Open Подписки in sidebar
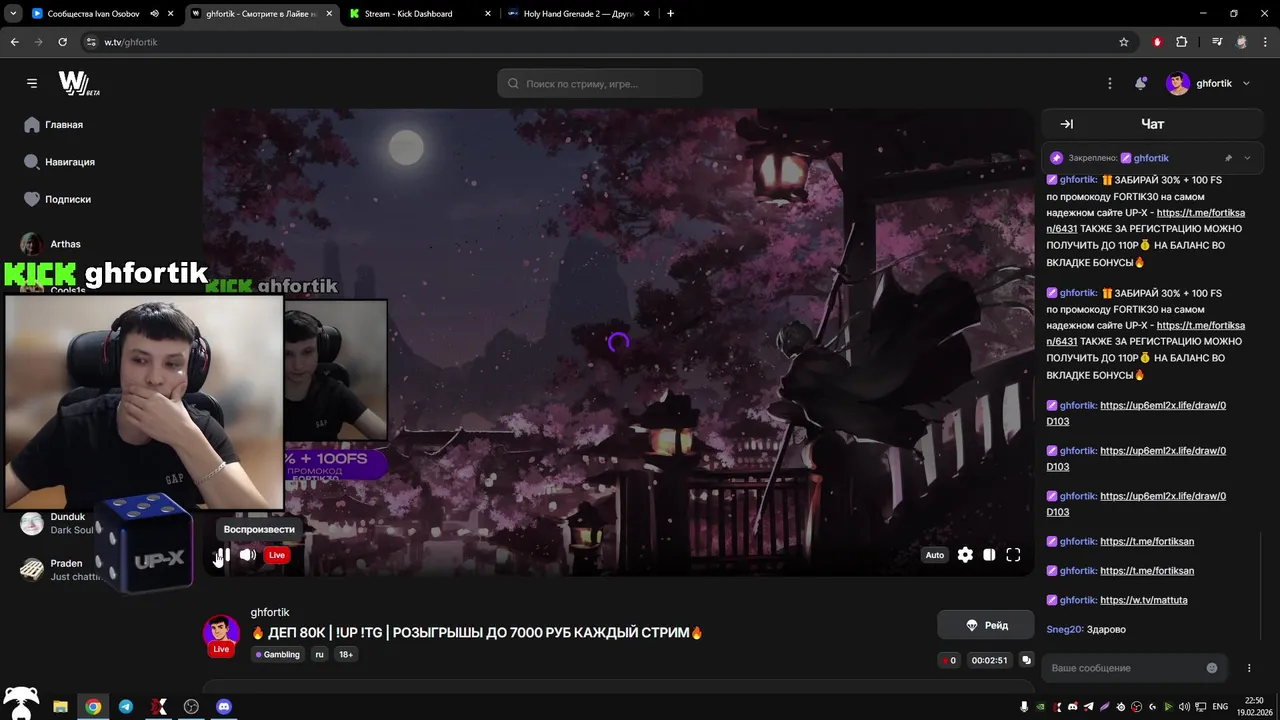 point(57,199)
